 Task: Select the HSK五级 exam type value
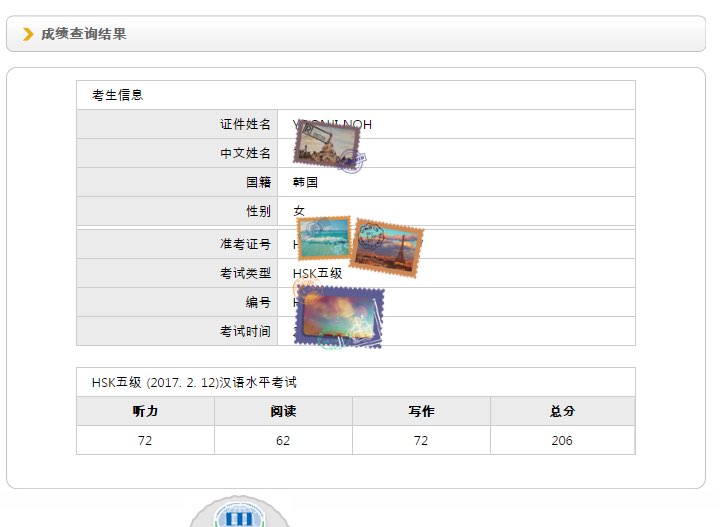pyautogui.click(x=317, y=273)
